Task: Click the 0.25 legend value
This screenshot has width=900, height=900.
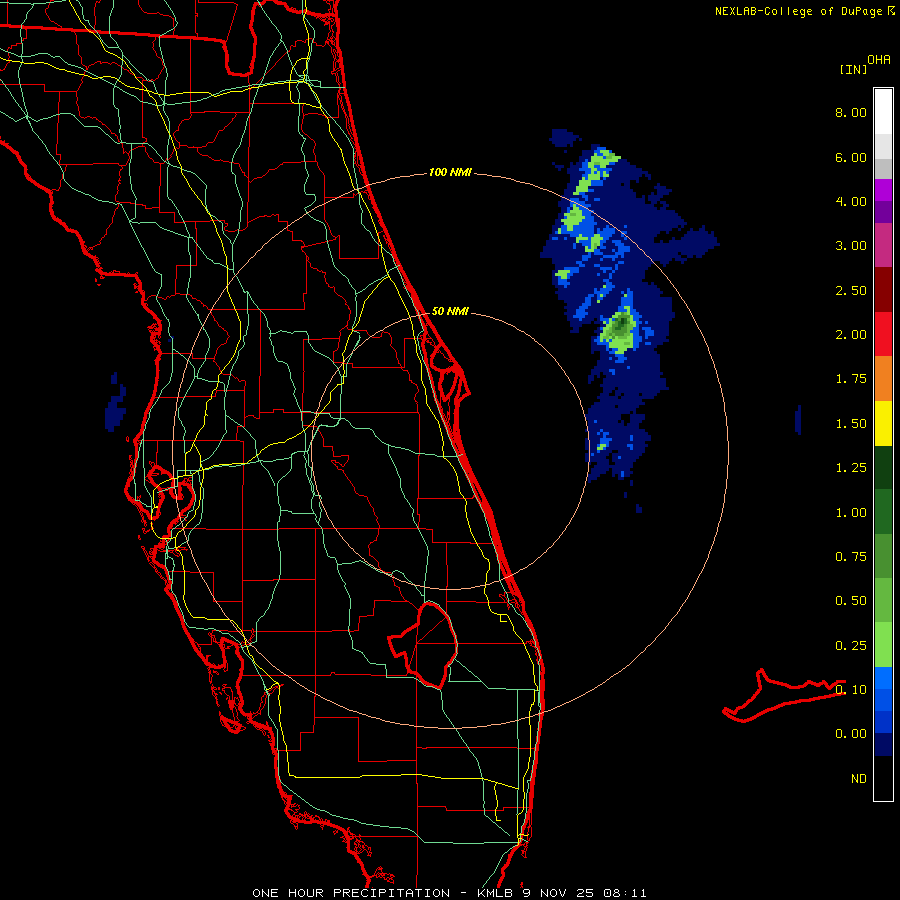Action: (851, 646)
